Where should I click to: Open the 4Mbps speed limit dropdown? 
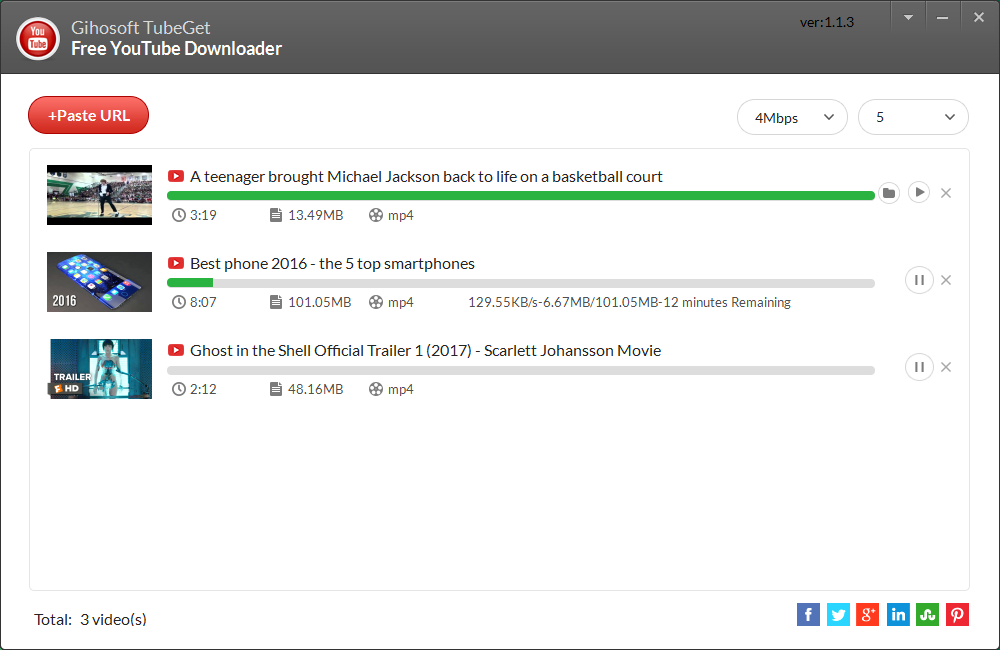click(792, 117)
